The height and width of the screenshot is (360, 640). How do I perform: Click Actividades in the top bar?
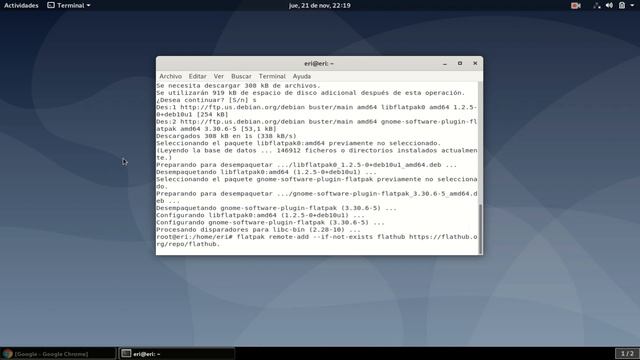pyautogui.click(x=21, y=5)
